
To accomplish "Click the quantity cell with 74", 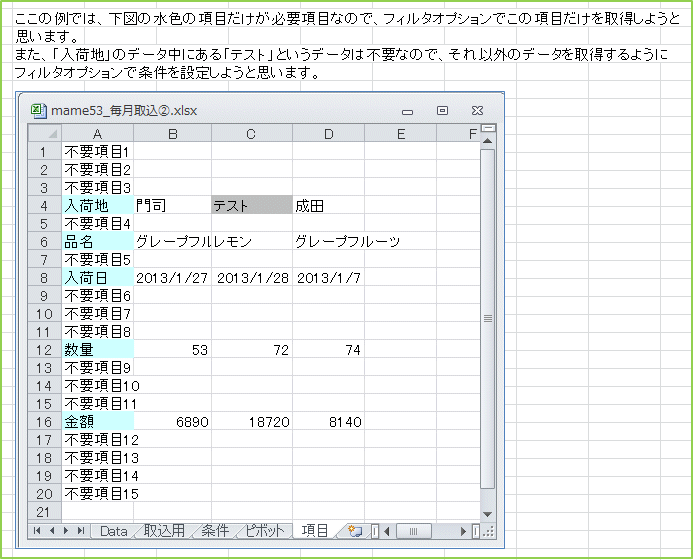I will click(x=328, y=350).
